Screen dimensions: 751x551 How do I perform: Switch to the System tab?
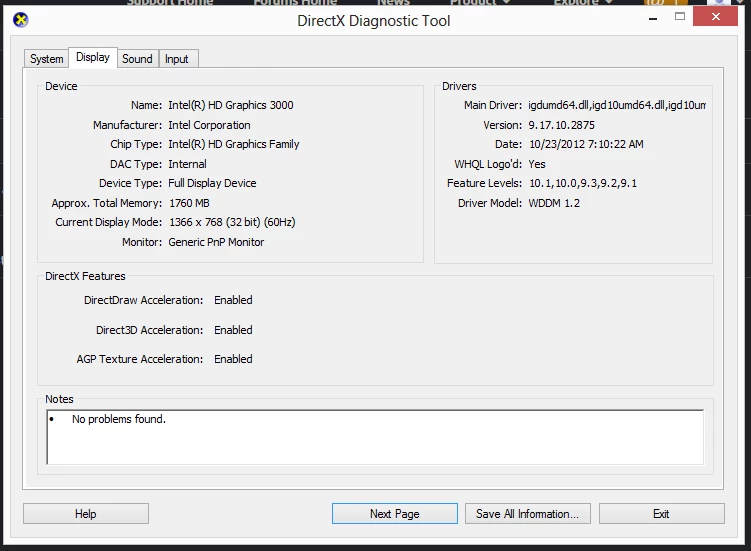46,59
